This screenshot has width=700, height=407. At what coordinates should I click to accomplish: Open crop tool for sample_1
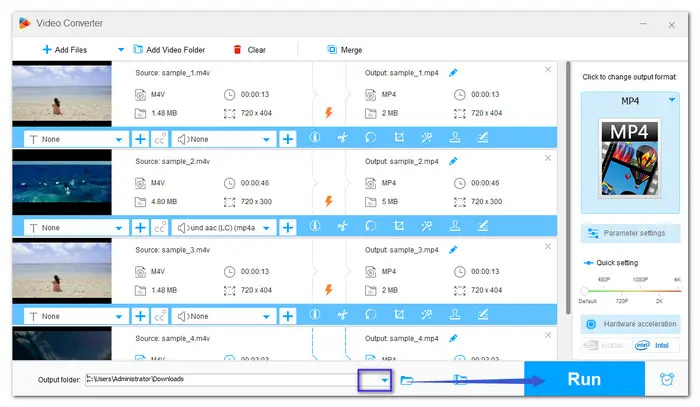click(x=399, y=137)
